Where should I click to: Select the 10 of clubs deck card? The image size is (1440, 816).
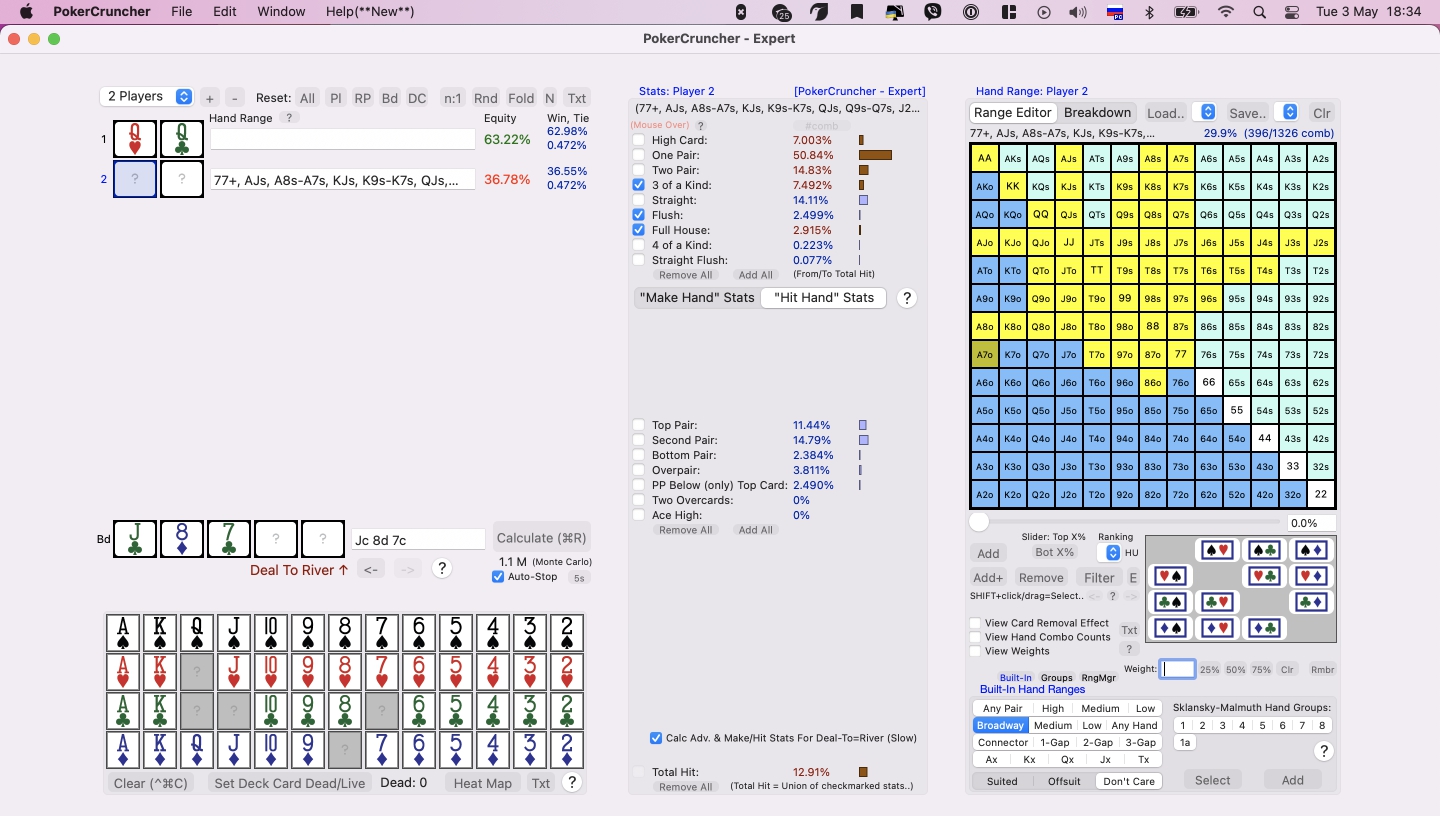tap(271, 711)
